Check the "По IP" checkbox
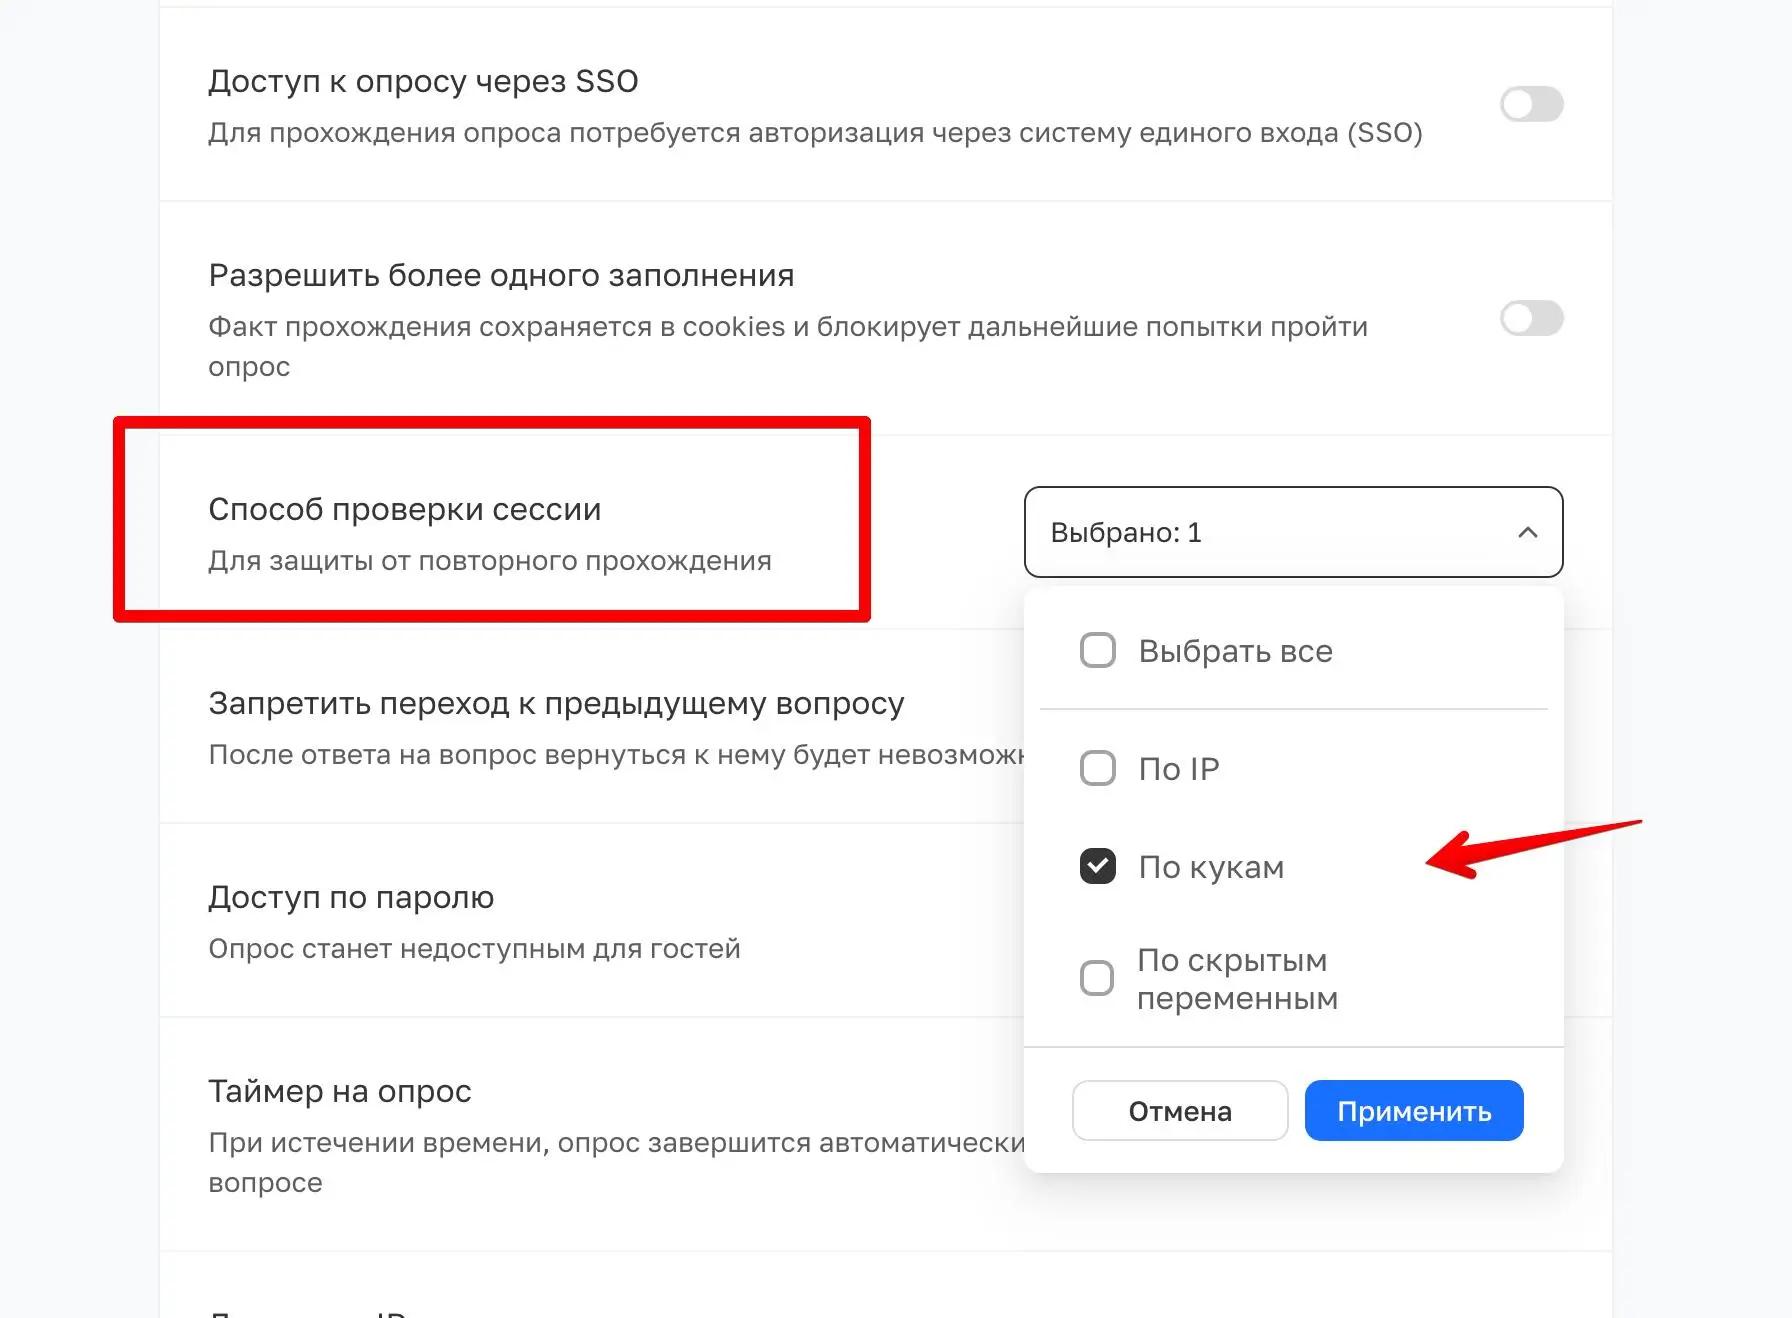 (x=1097, y=768)
